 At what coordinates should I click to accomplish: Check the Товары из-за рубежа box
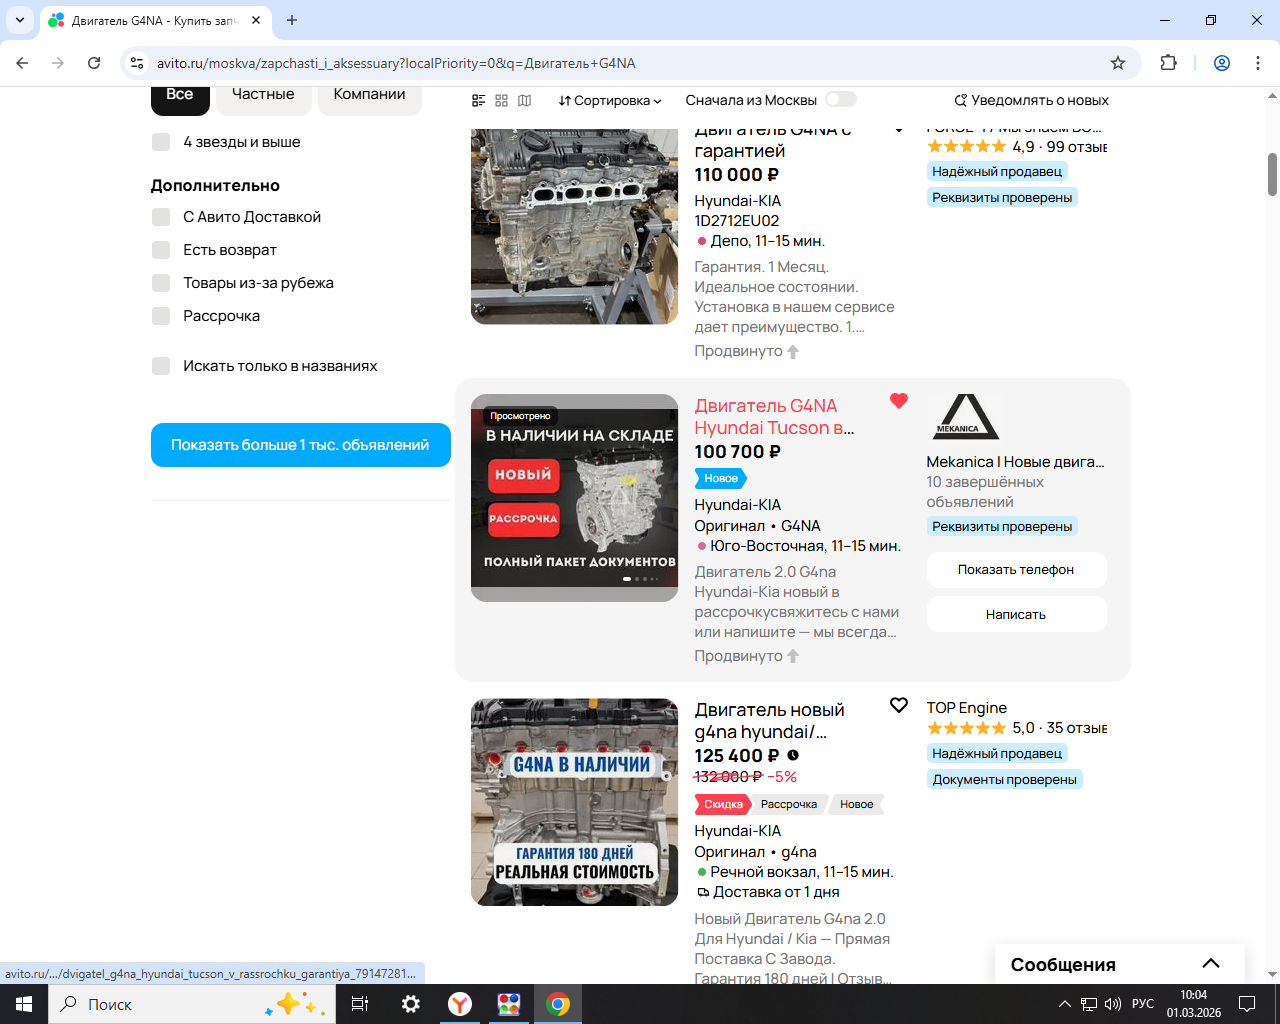coord(161,283)
